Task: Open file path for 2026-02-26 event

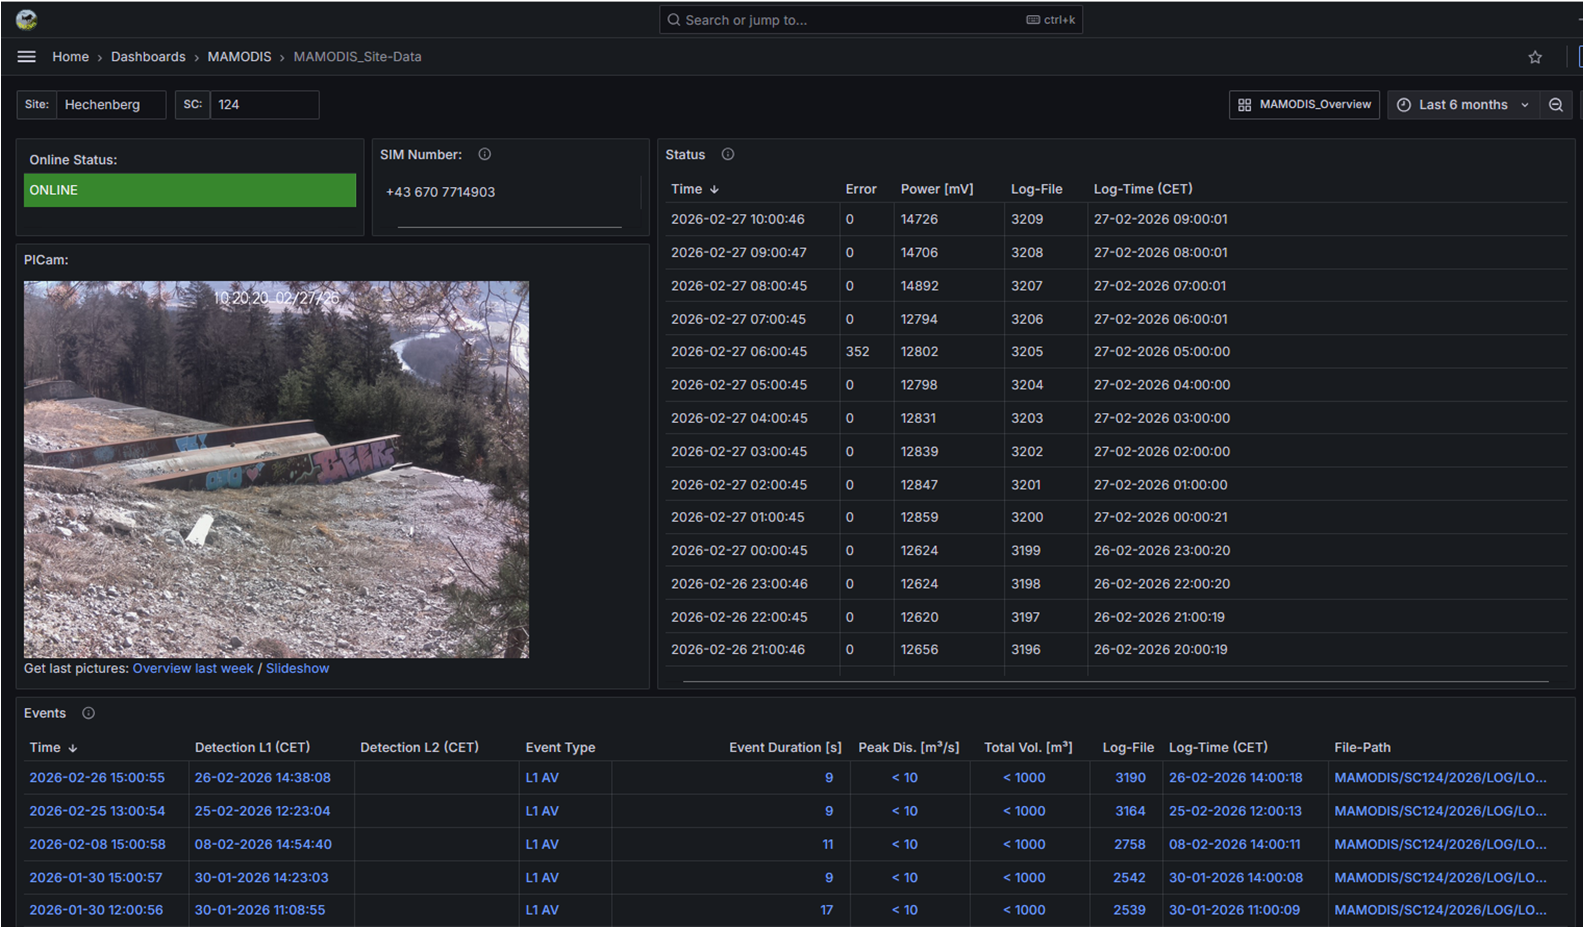Action: 1440,777
